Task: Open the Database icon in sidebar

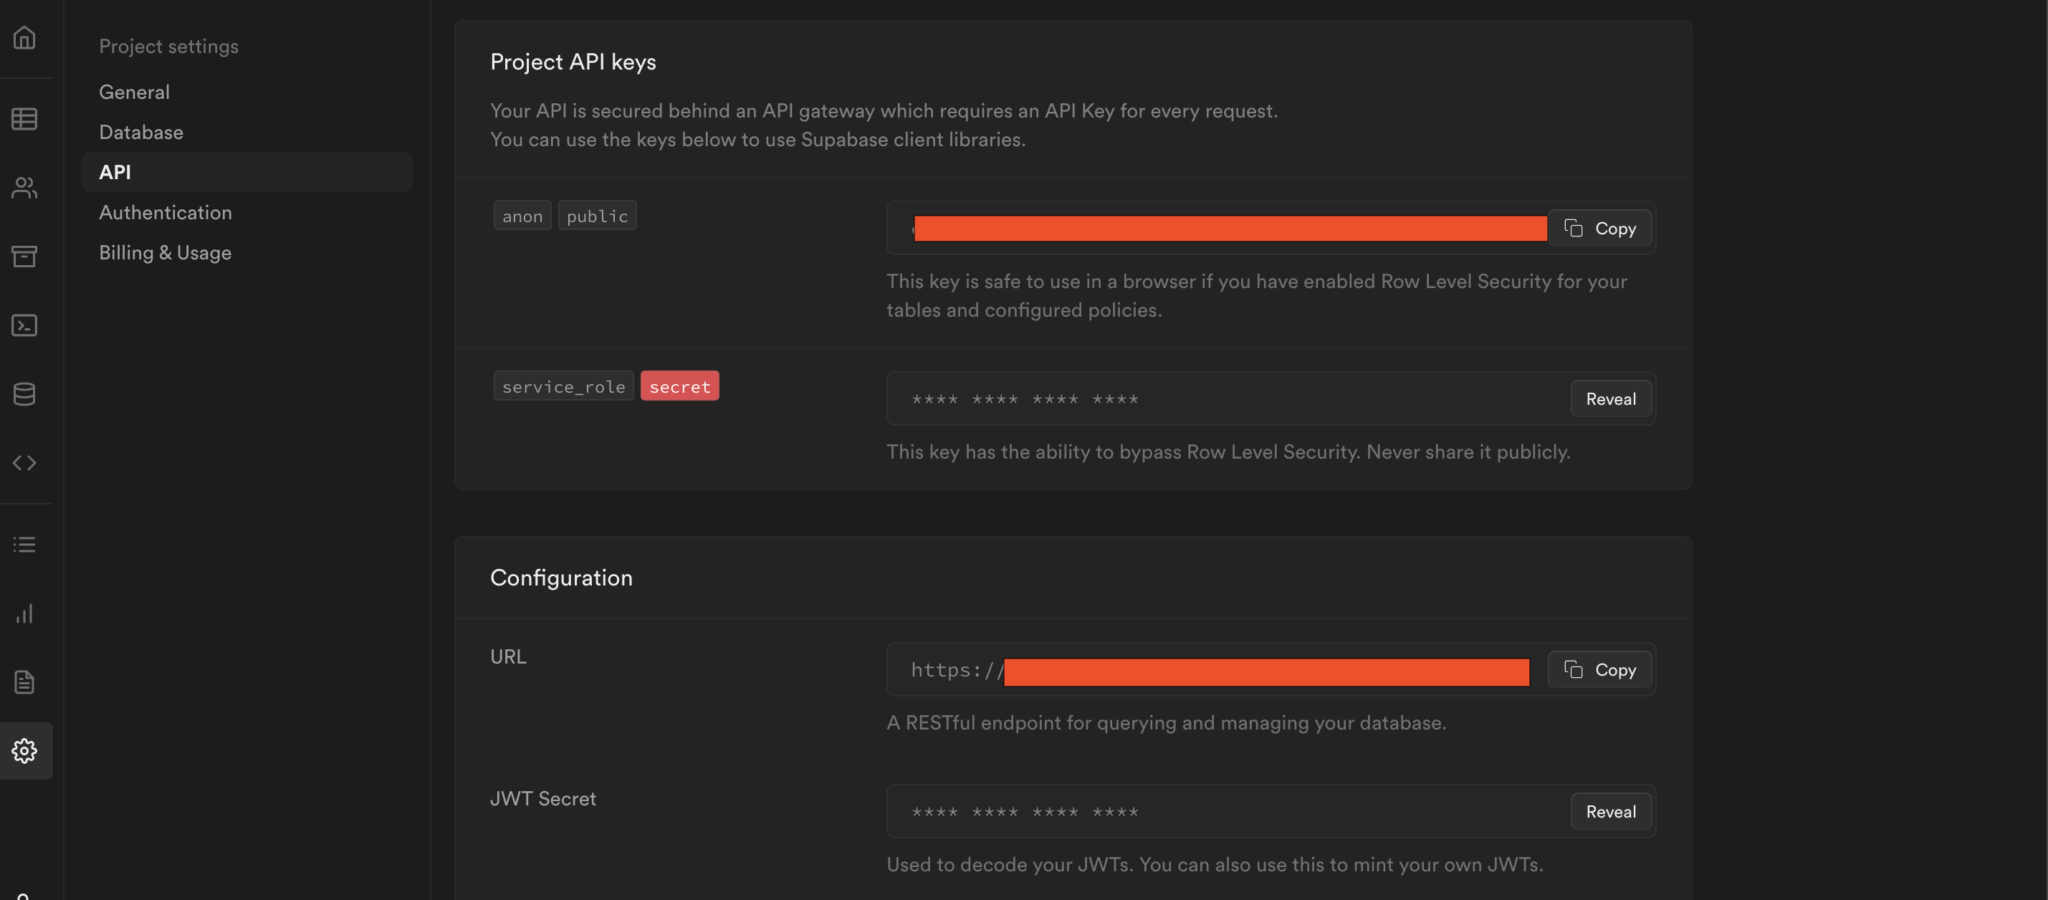Action: point(25,394)
